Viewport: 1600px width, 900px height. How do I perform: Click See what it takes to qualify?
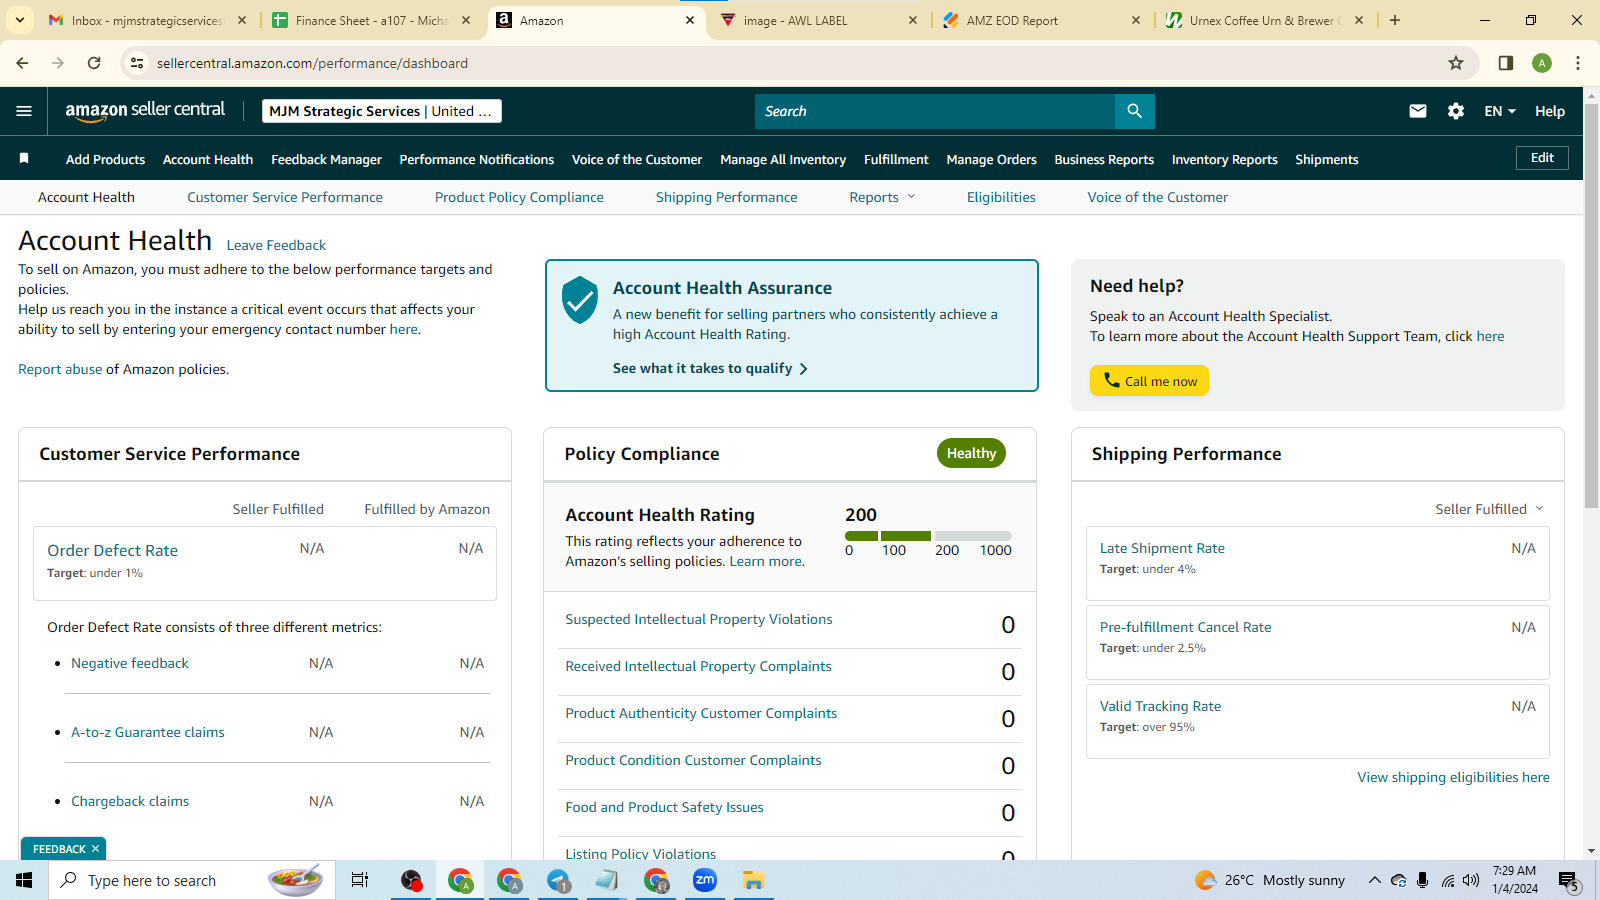(710, 368)
